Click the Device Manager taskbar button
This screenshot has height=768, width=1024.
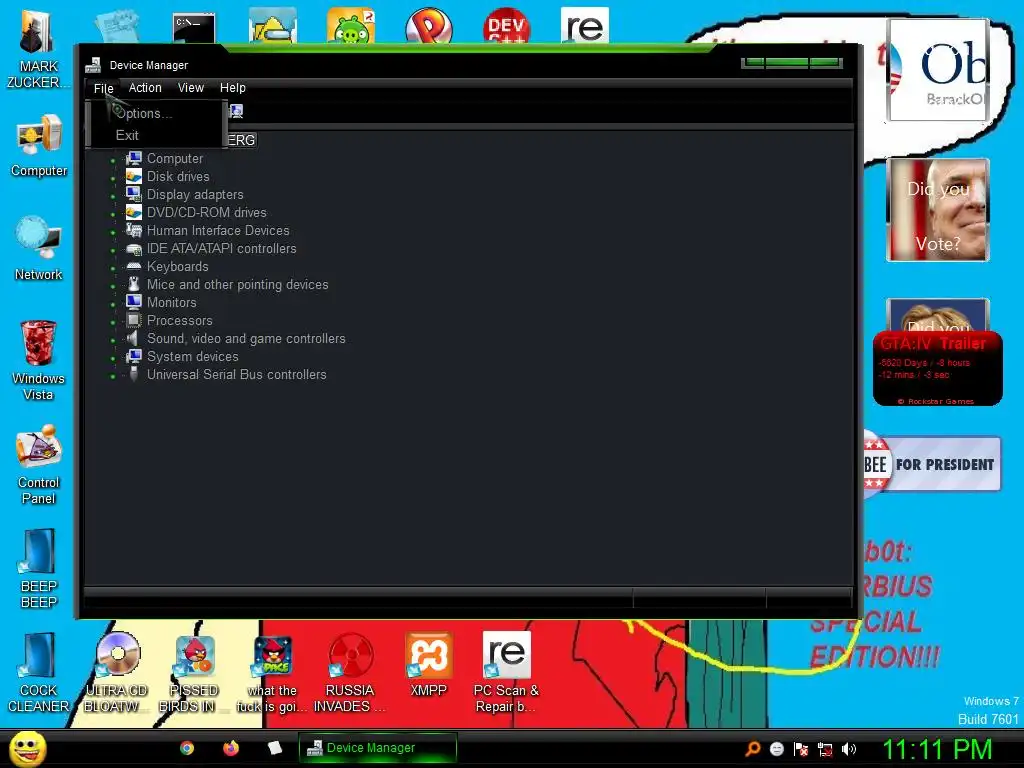click(x=377, y=748)
